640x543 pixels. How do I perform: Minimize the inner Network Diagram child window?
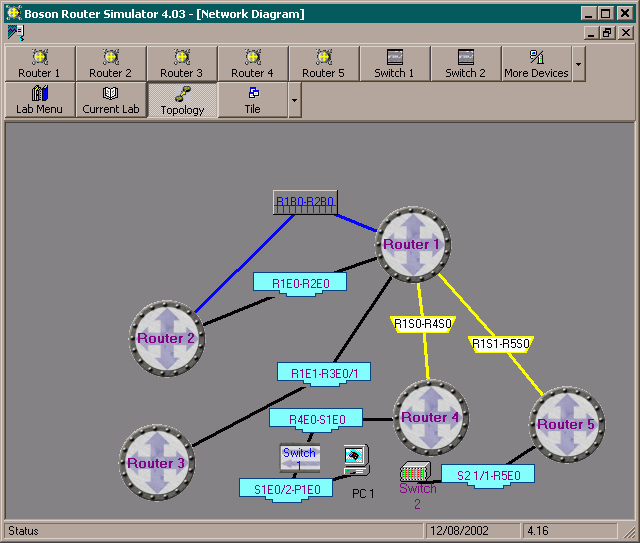click(x=591, y=33)
